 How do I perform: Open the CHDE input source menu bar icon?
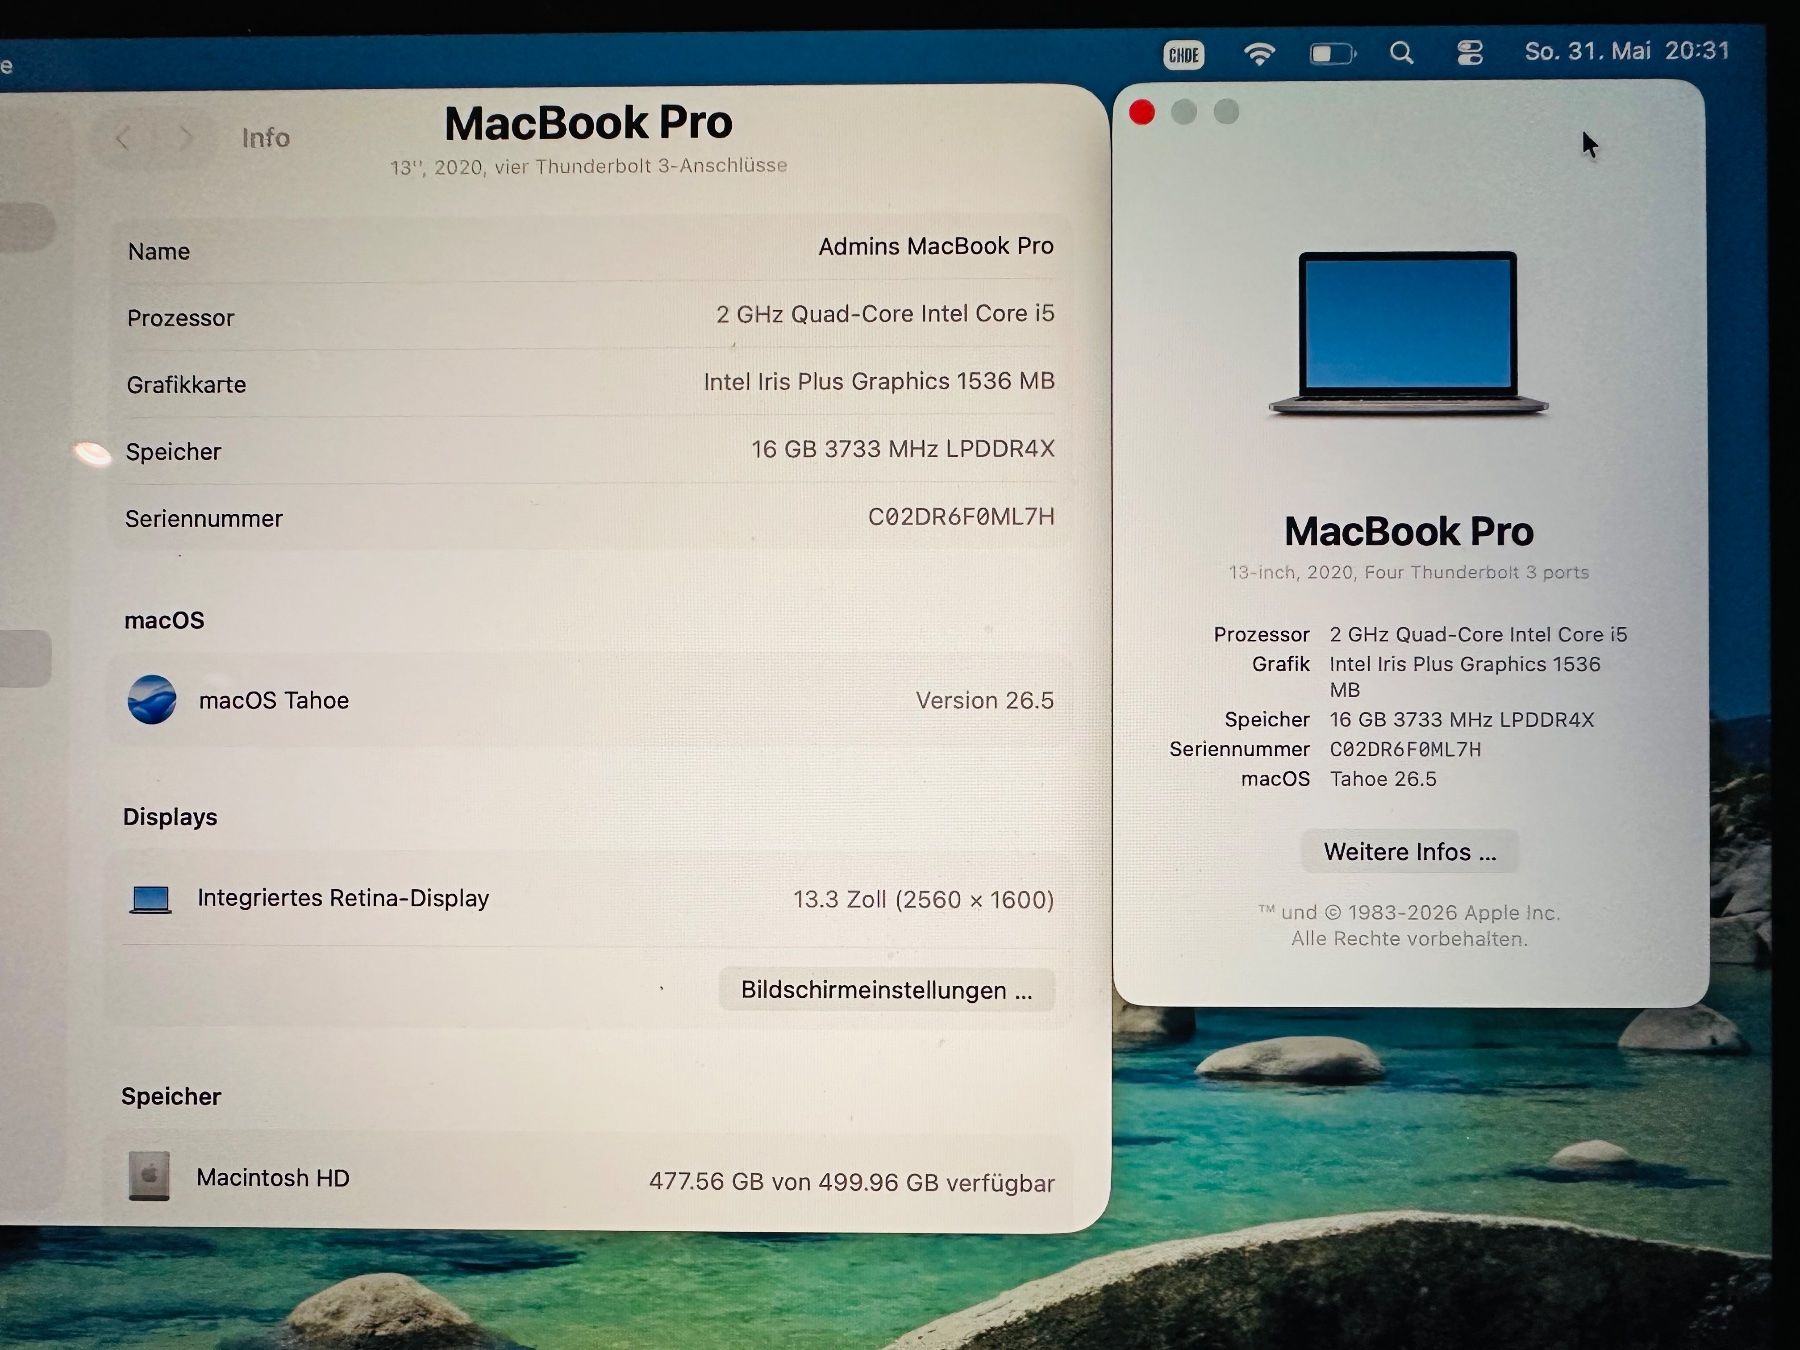[1183, 55]
